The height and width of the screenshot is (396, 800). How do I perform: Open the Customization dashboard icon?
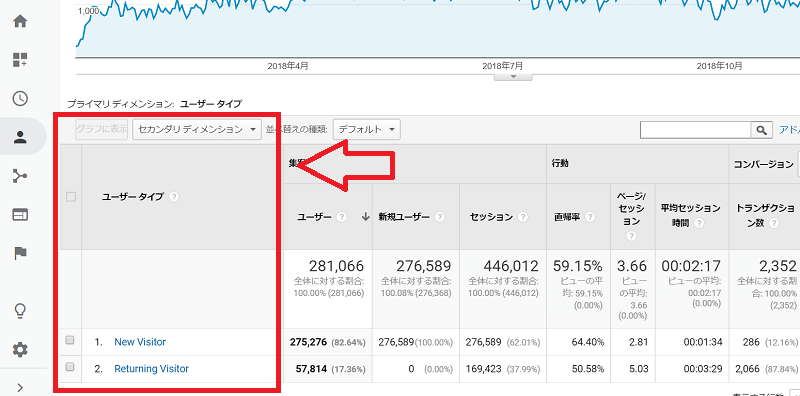coord(20,60)
